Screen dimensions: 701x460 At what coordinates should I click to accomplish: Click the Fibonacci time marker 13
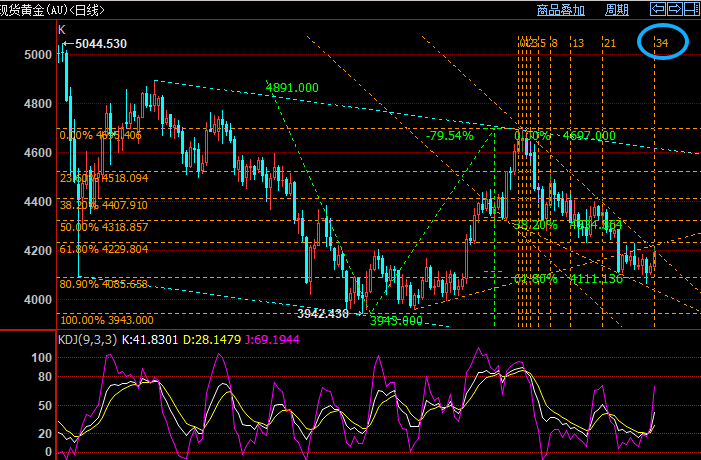click(578, 43)
